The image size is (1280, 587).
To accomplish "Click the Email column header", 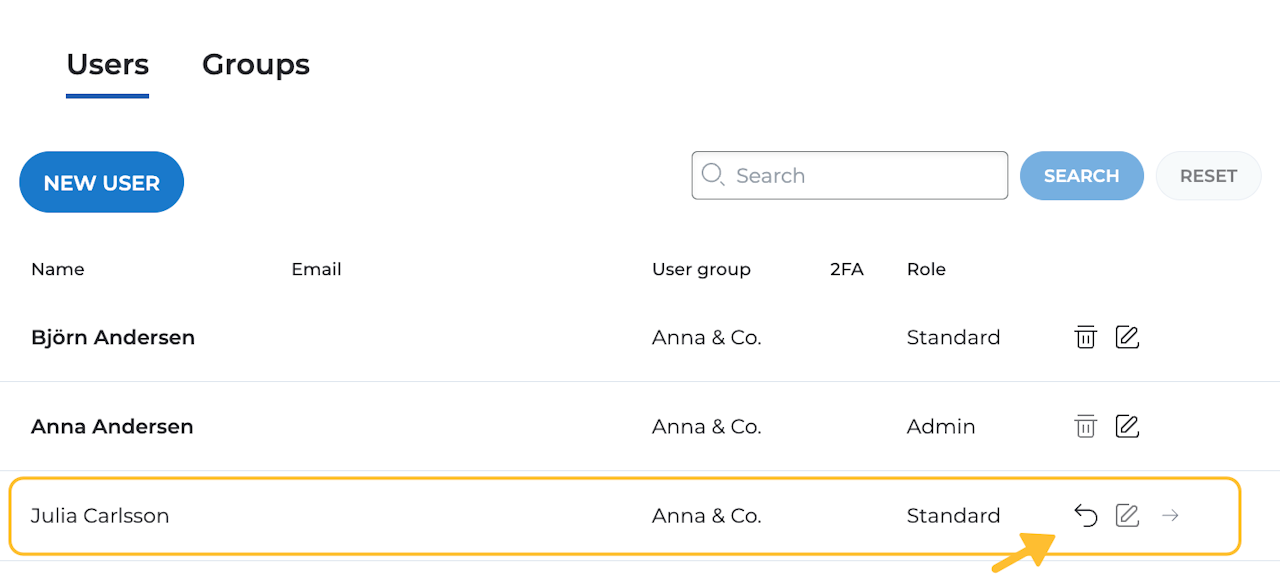I will point(316,269).
